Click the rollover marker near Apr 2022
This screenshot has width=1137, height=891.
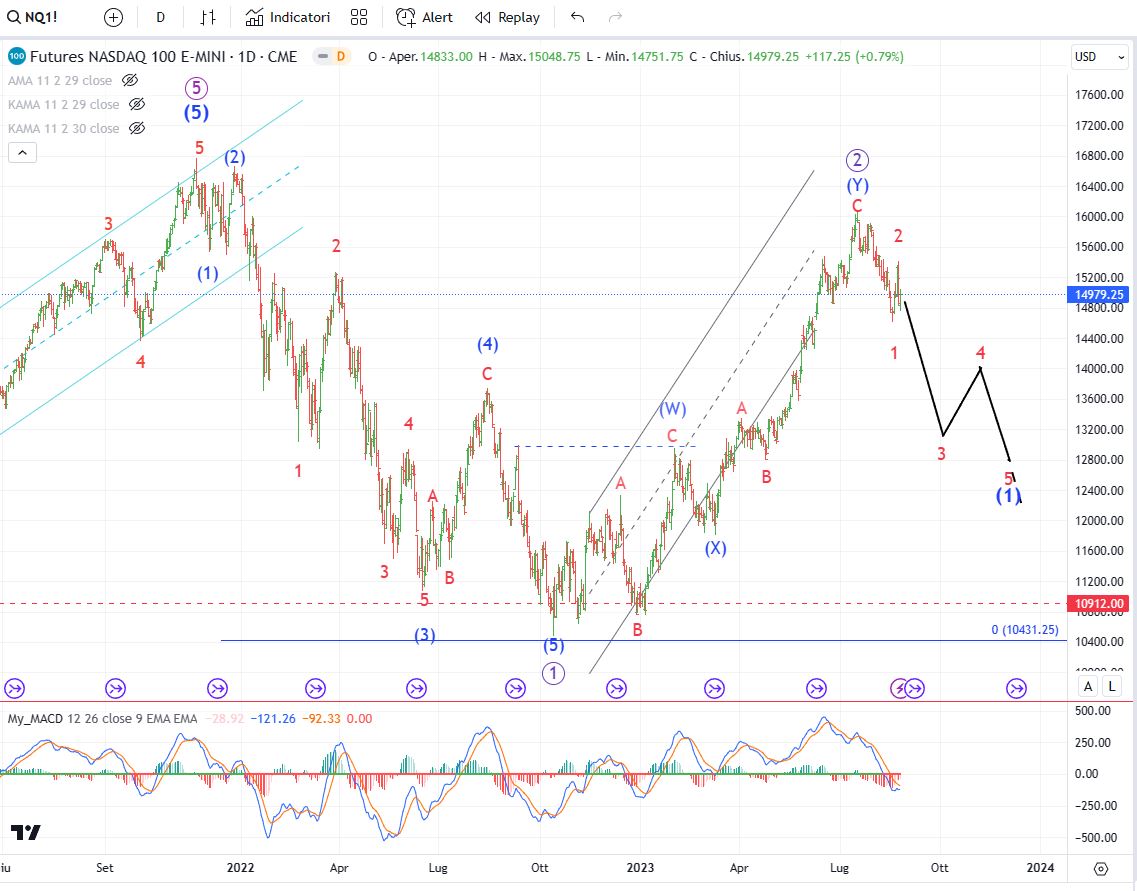315,688
